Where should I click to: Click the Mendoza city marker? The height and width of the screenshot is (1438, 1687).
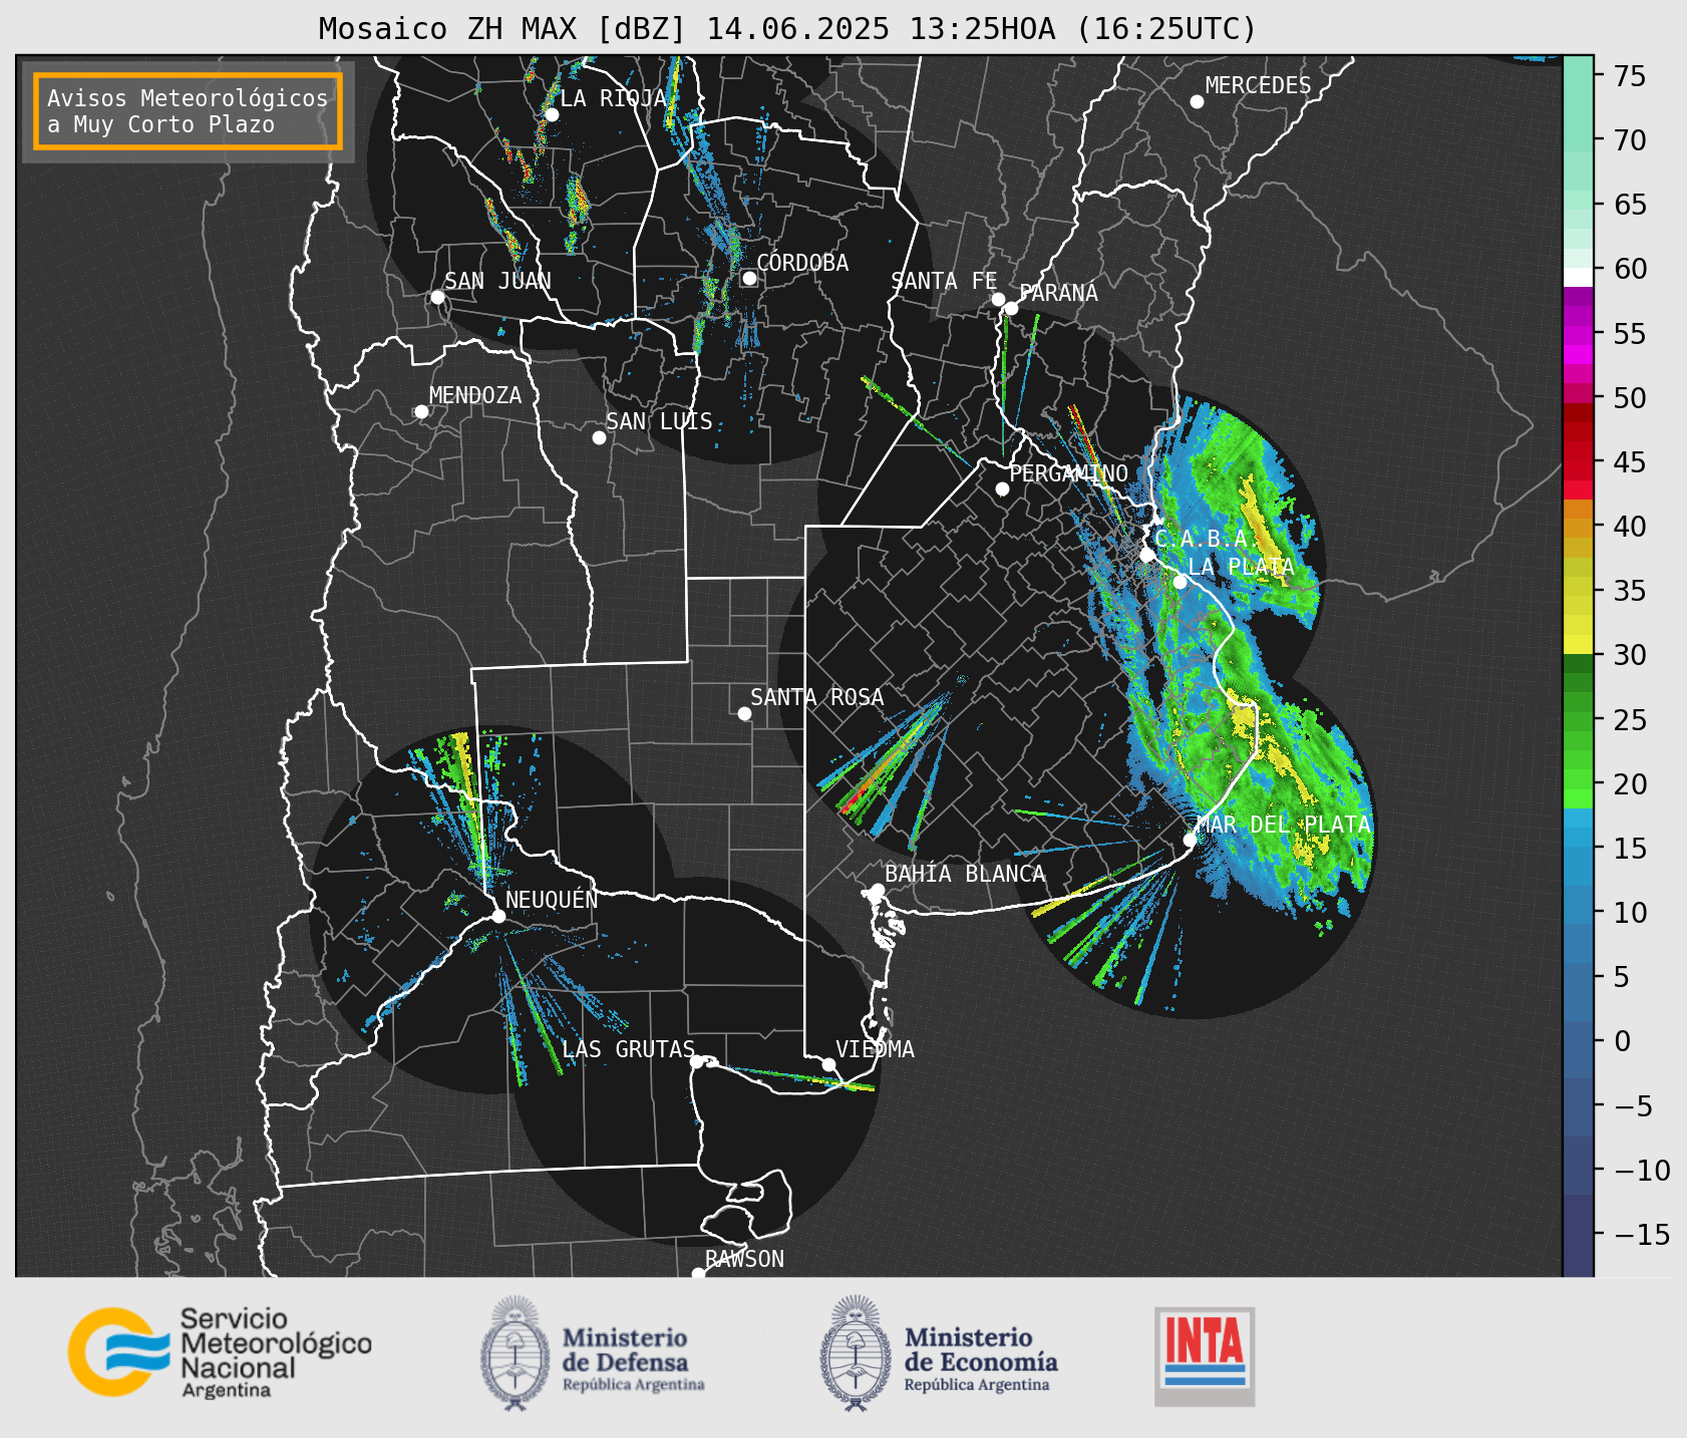pyautogui.click(x=421, y=412)
